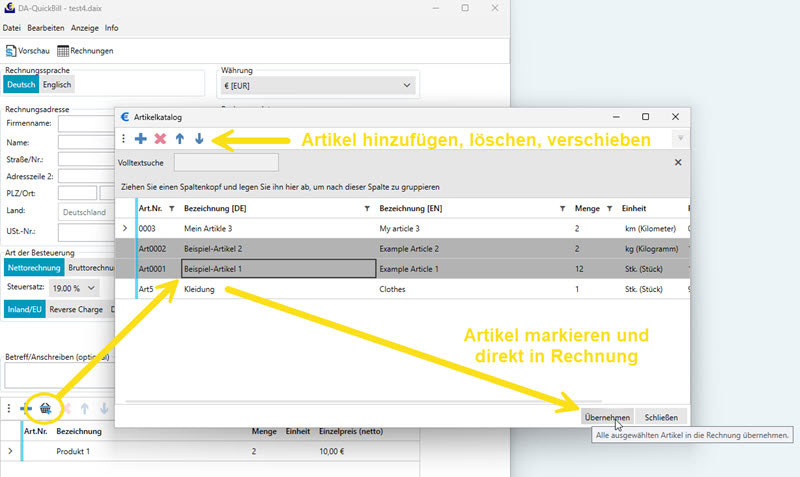Sort by the Menge column header
The image size is (800, 477).
point(587,209)
